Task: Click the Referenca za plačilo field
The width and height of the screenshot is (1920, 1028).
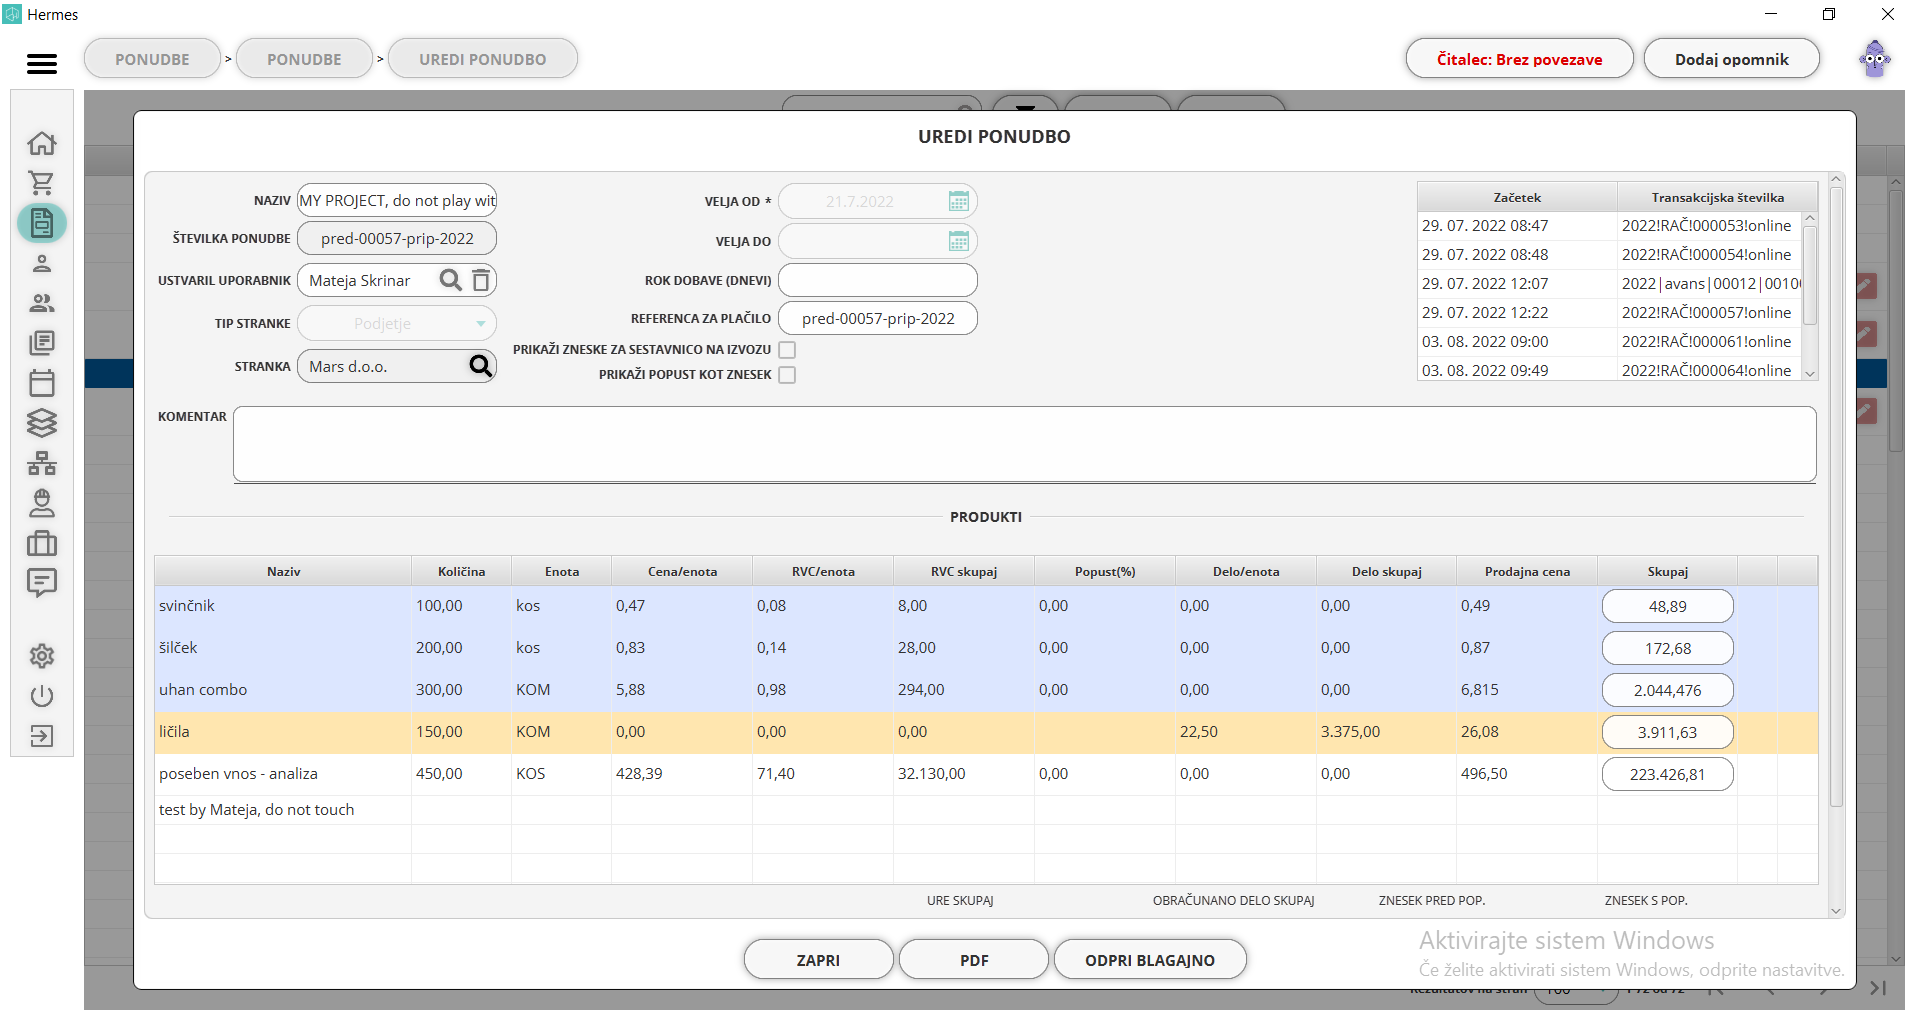Action: point(878,318)
